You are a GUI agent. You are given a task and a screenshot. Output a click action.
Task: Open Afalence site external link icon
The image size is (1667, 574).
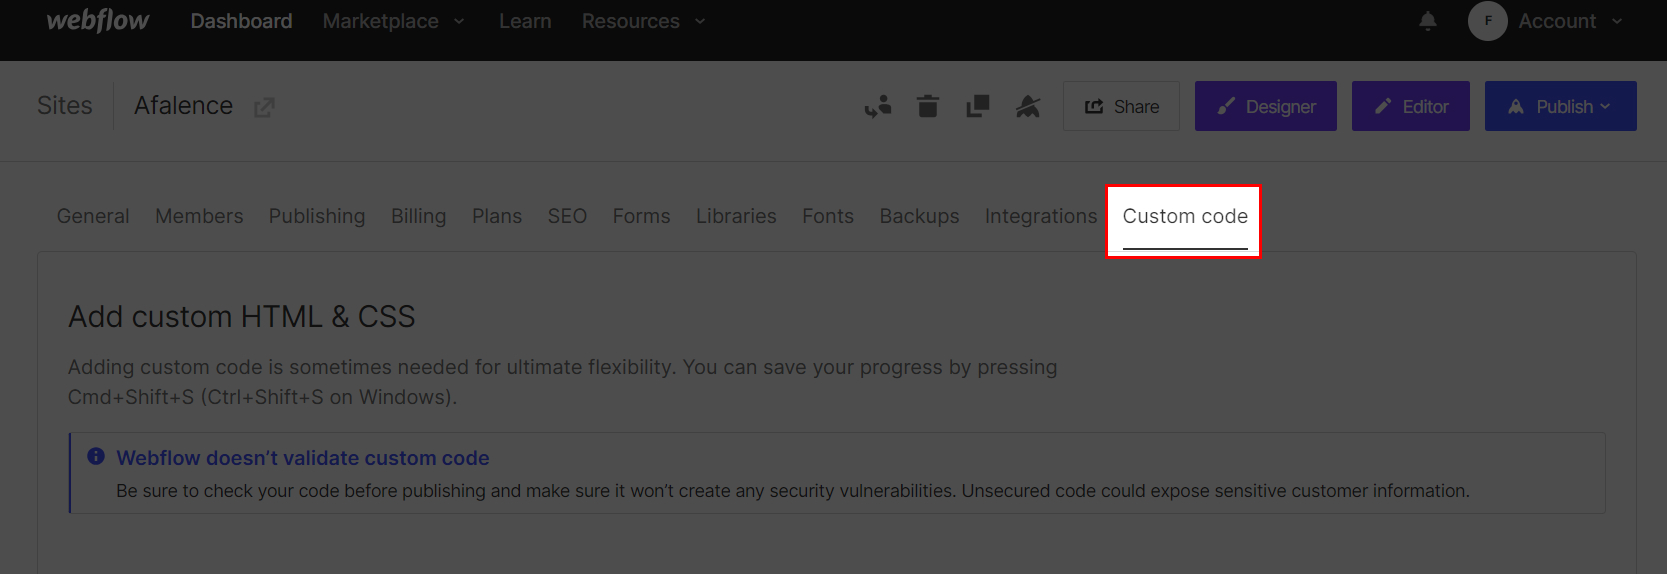(264, 107)
